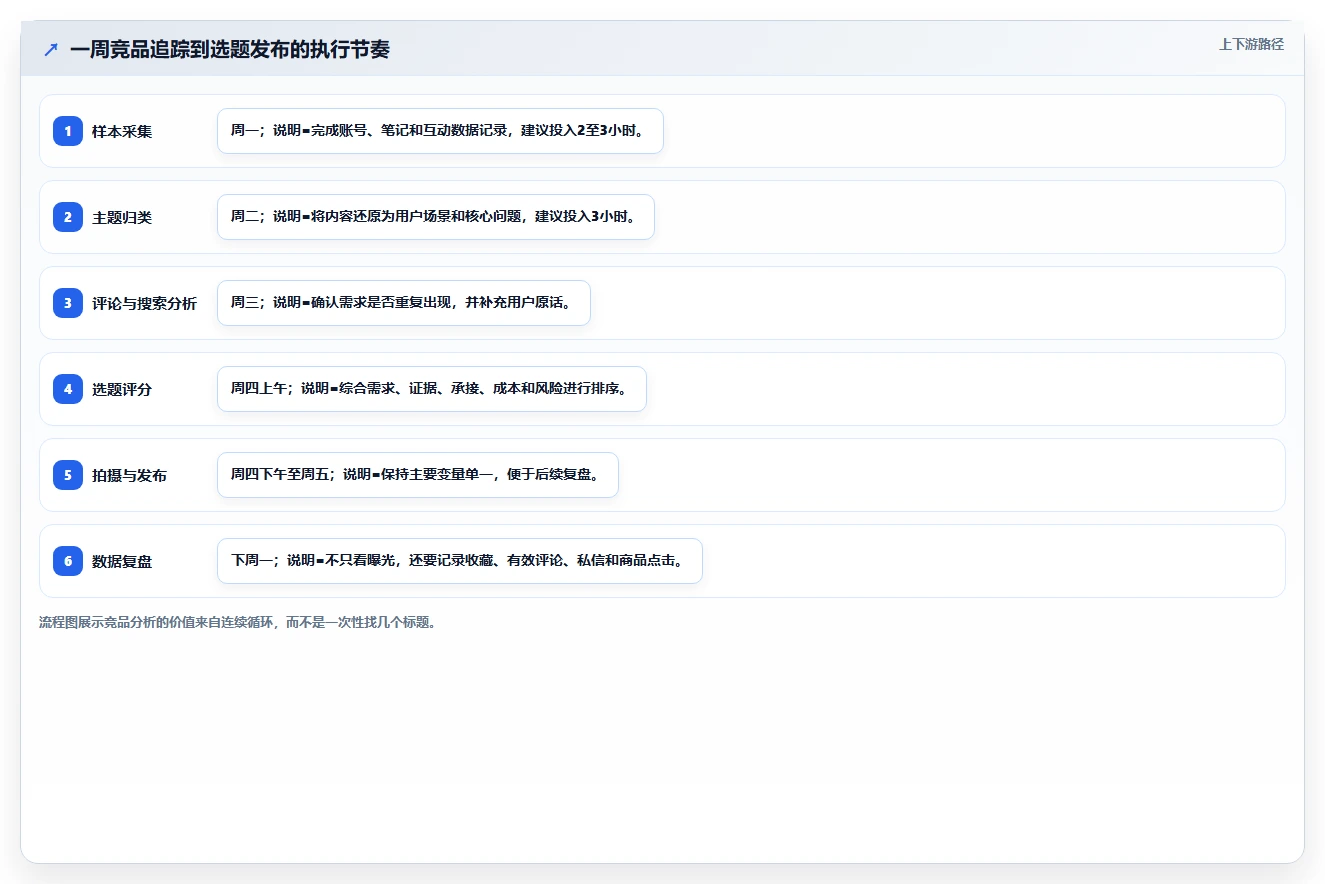Select the 主题归类 step label
The width and height of the screenshot is (1325, 884).
coord(122,217)
